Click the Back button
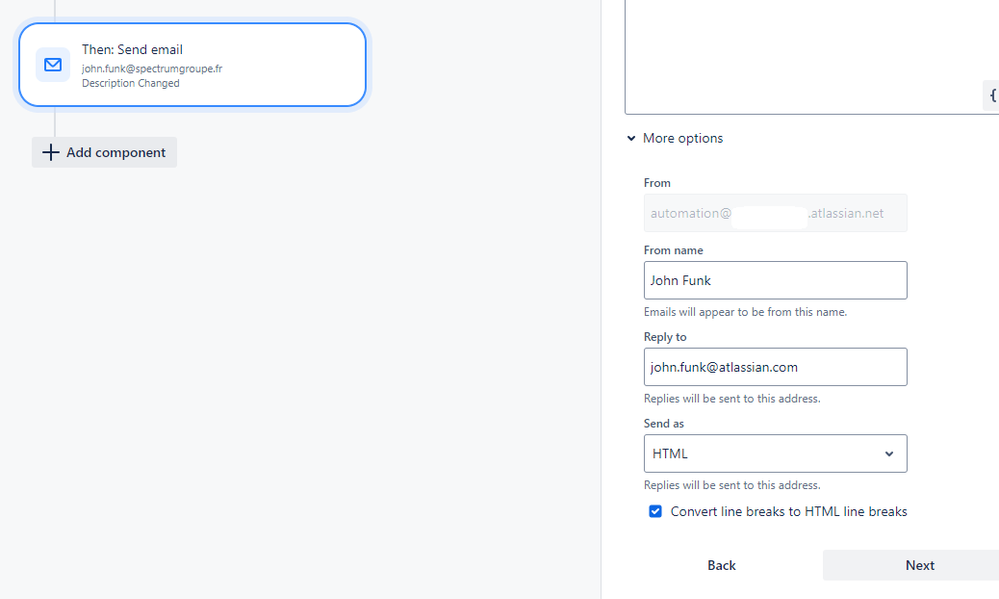Viewport: 999px width, 599px height. tap(721, 565)
